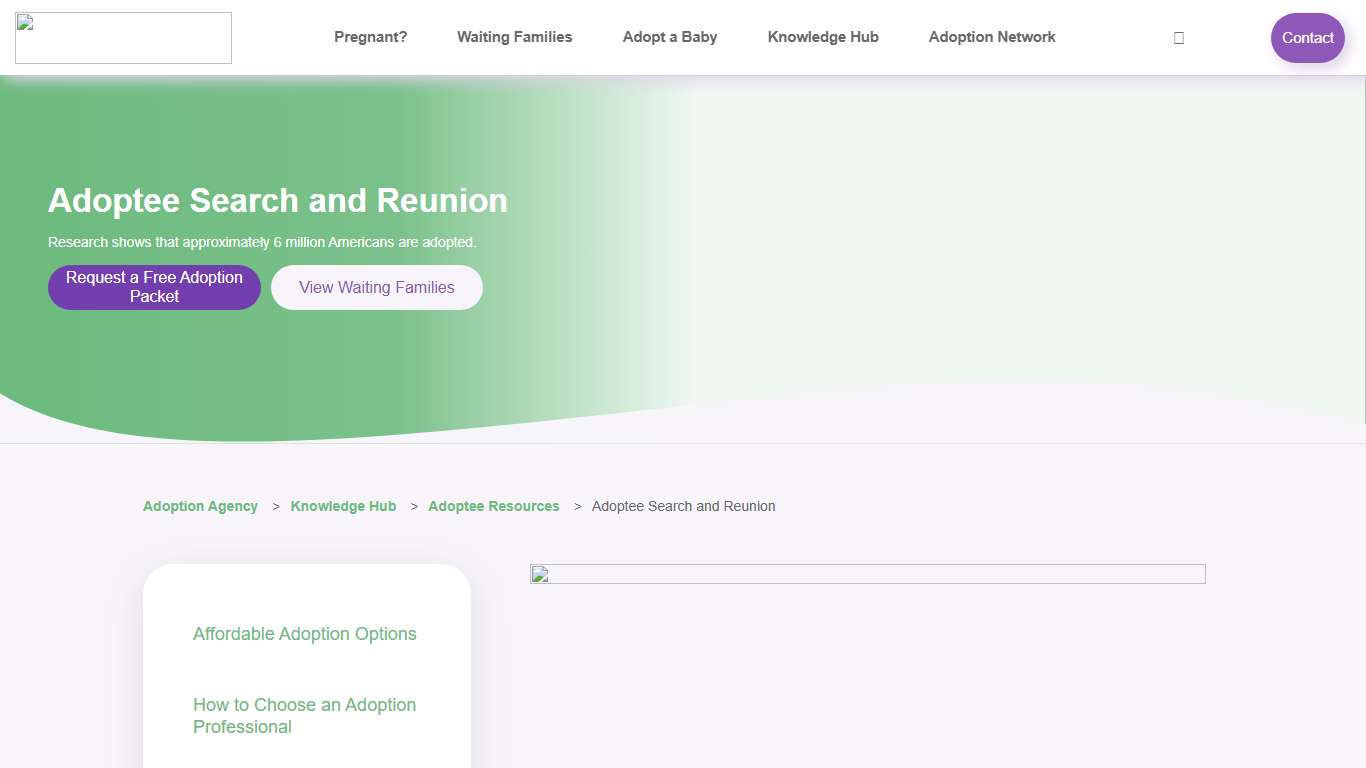Viewport: 1366px width, 768px height.
Task: Expand the Adoption Network navigation dropdown
Action: click(991, 37)
